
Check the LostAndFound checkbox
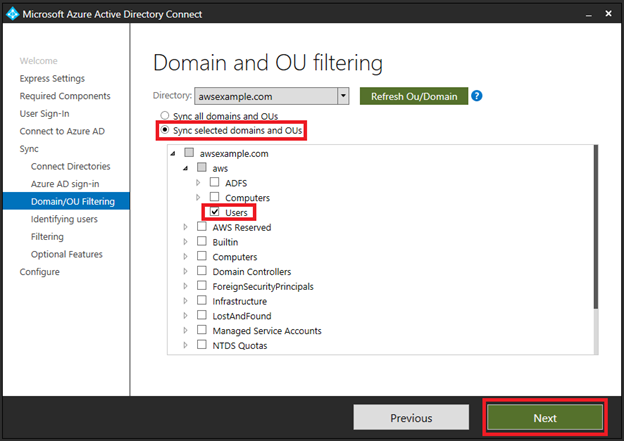click(x=202, y=315)
